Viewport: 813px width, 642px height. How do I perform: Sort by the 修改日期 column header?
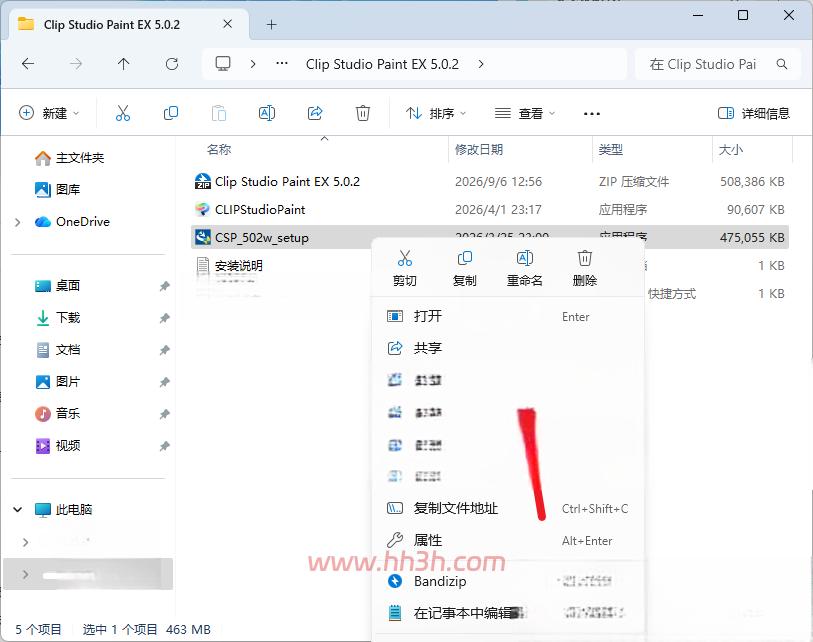(x=479, y=149)
